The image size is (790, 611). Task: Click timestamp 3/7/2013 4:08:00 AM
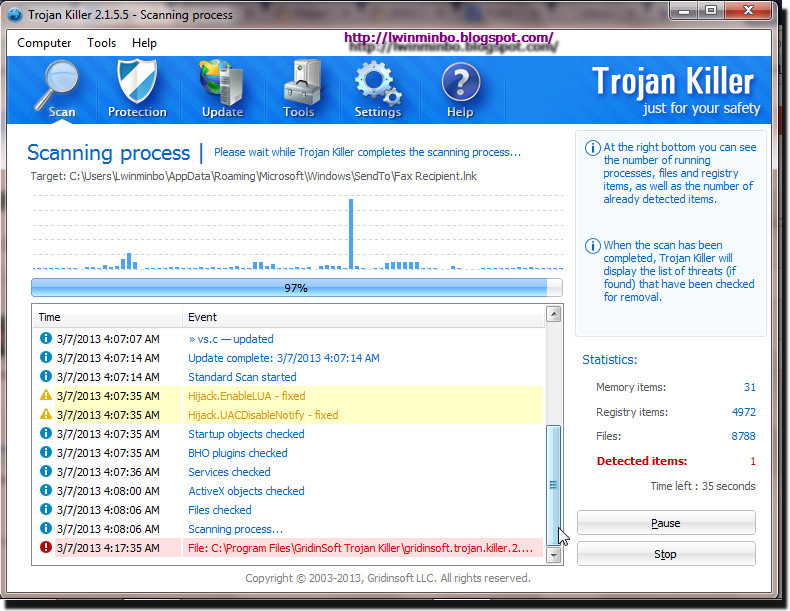108,491
